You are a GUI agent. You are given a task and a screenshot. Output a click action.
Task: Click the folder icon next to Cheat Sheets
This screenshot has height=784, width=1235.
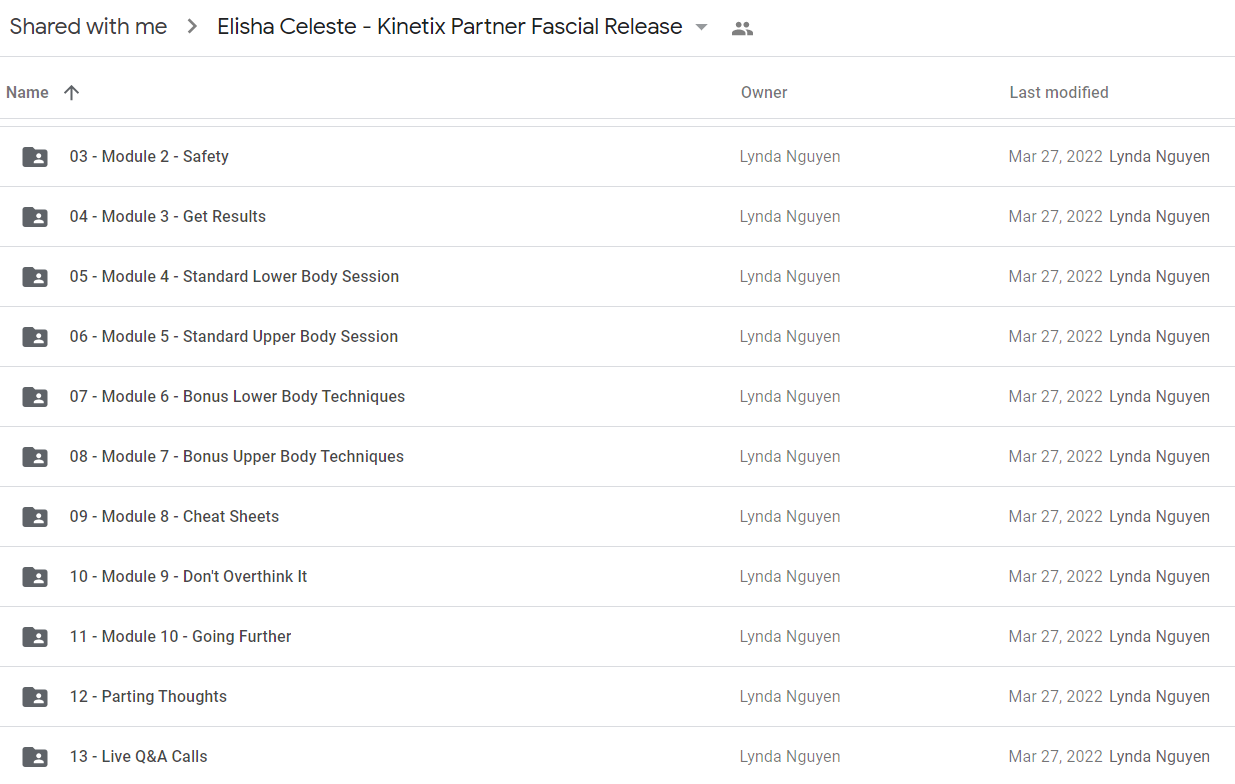pos(35,517)
